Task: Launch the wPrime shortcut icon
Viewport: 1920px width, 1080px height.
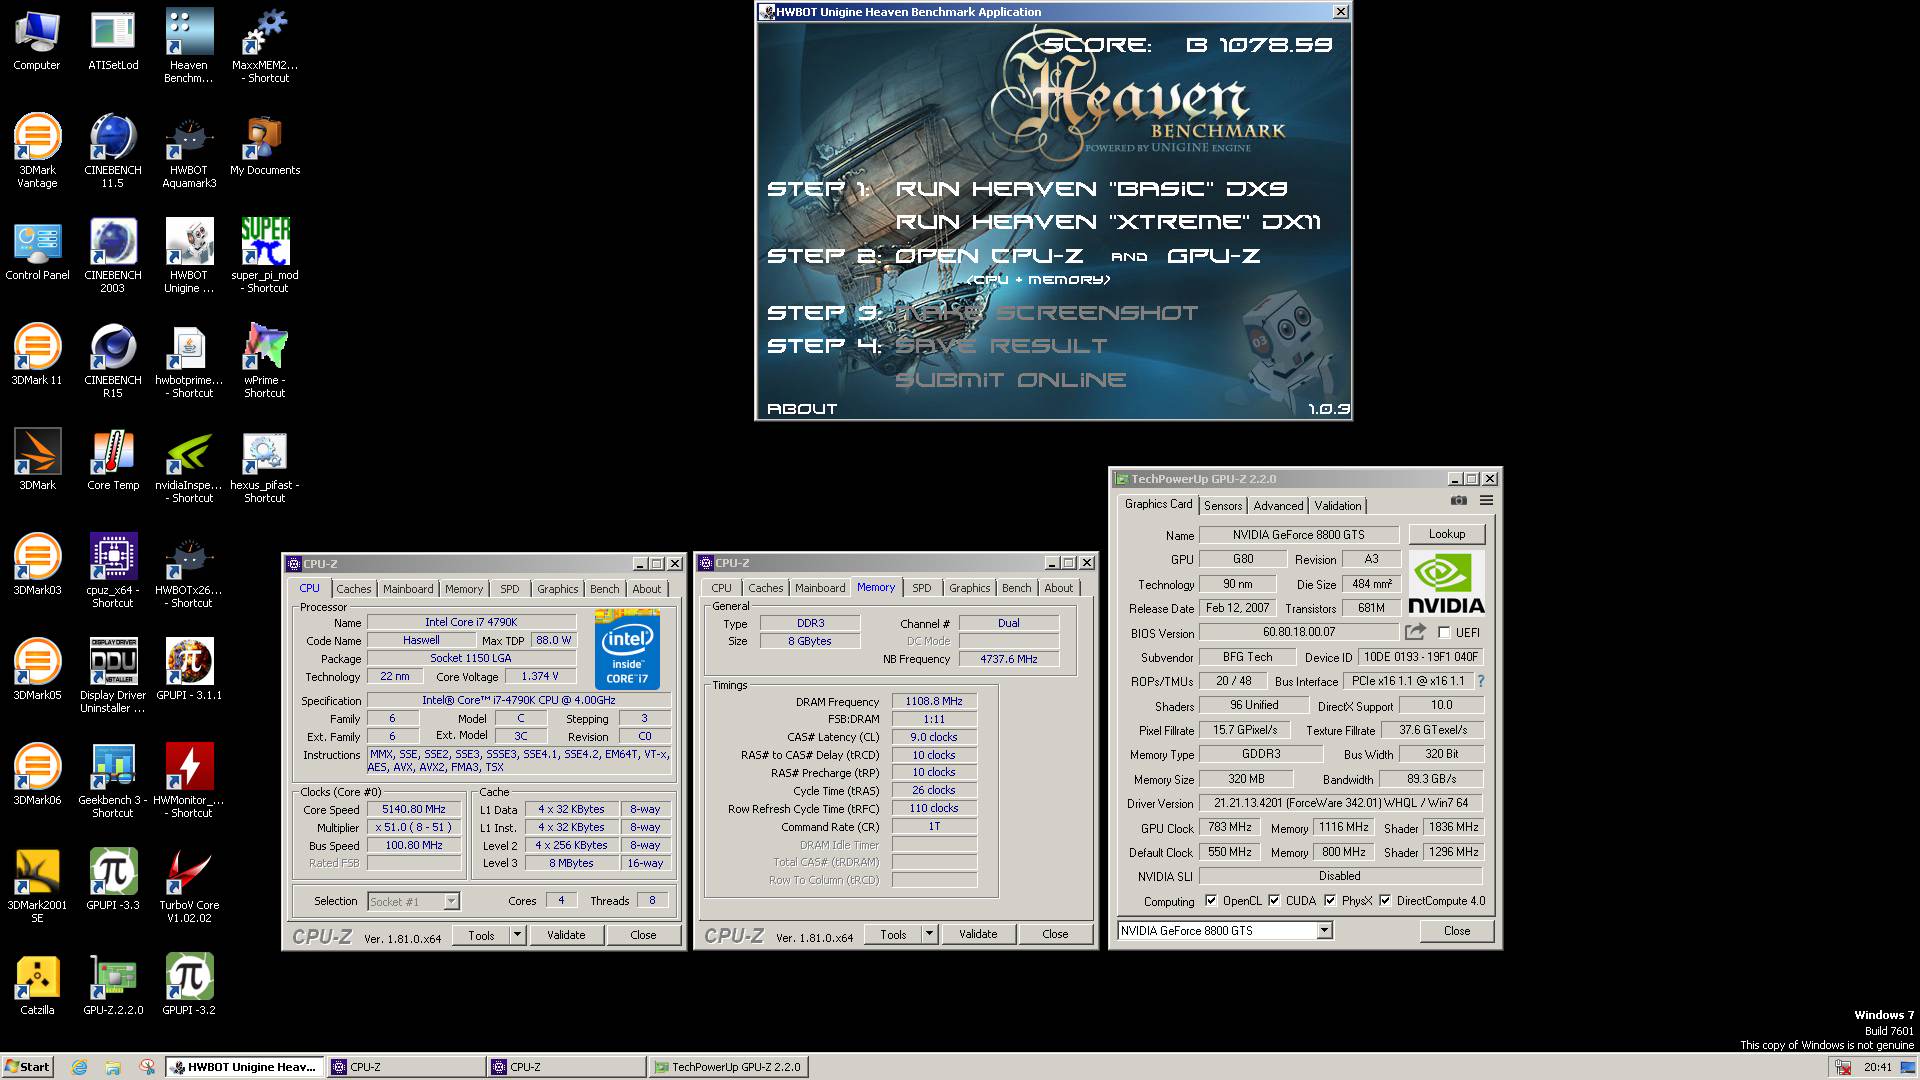Action: click(x=265, y=362)
